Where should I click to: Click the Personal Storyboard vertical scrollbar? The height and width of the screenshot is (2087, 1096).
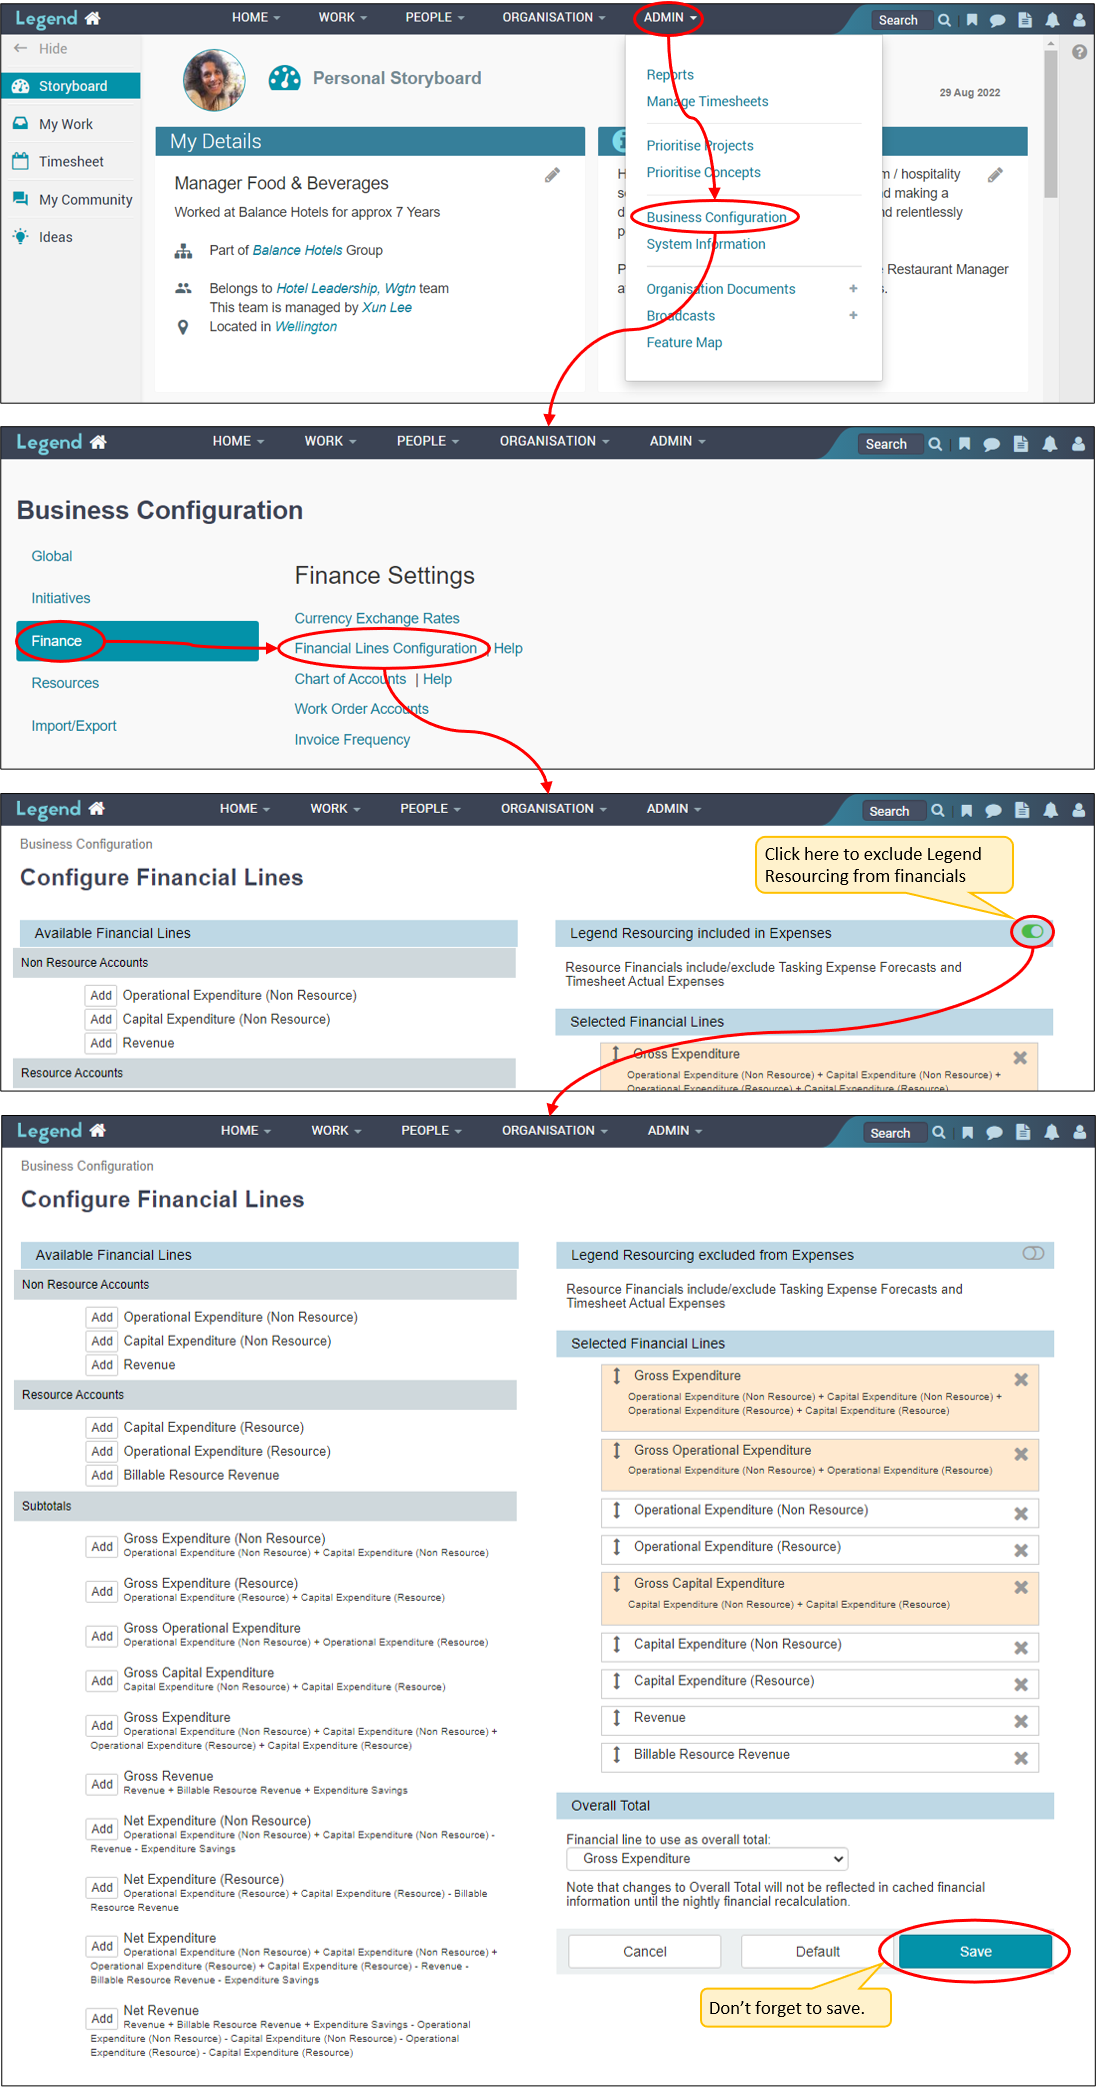1050,122
